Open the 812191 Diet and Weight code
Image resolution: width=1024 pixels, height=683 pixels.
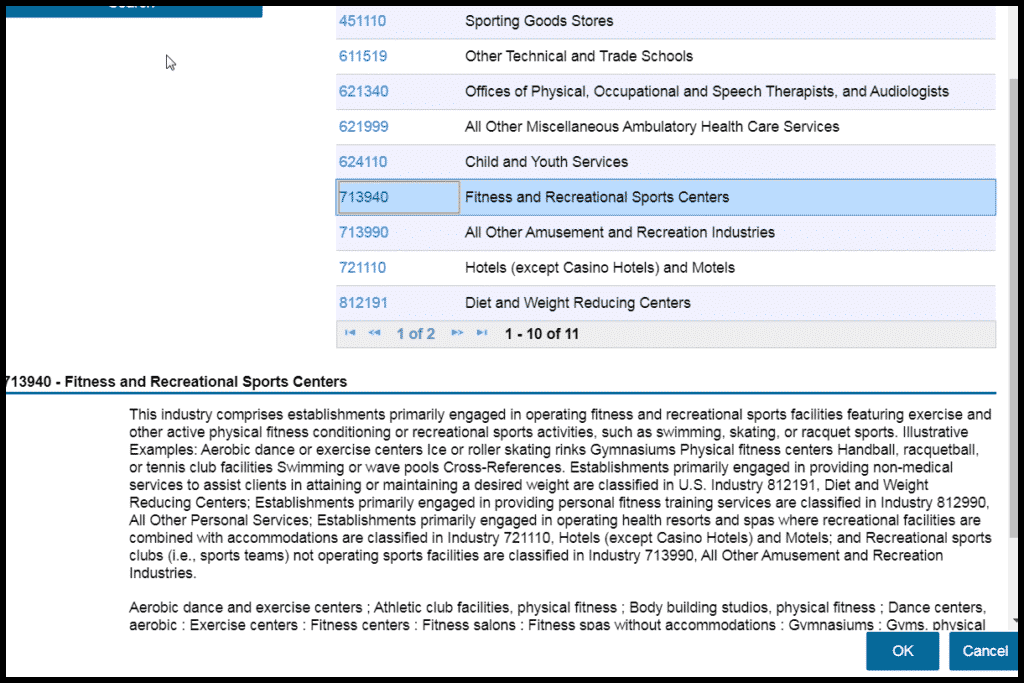pos(363,303)
